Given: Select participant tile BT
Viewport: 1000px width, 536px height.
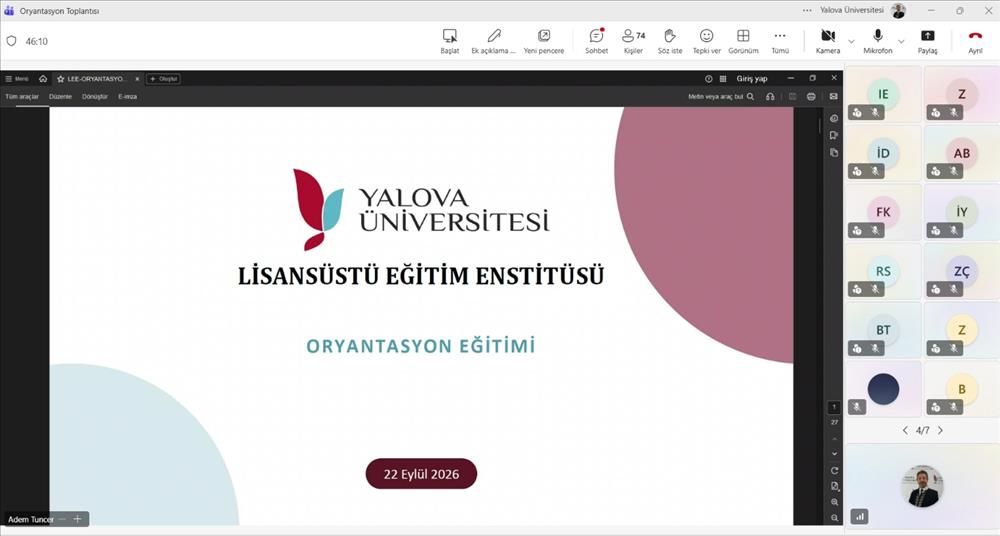Looking at the screenshot, I should pos(883,330).
